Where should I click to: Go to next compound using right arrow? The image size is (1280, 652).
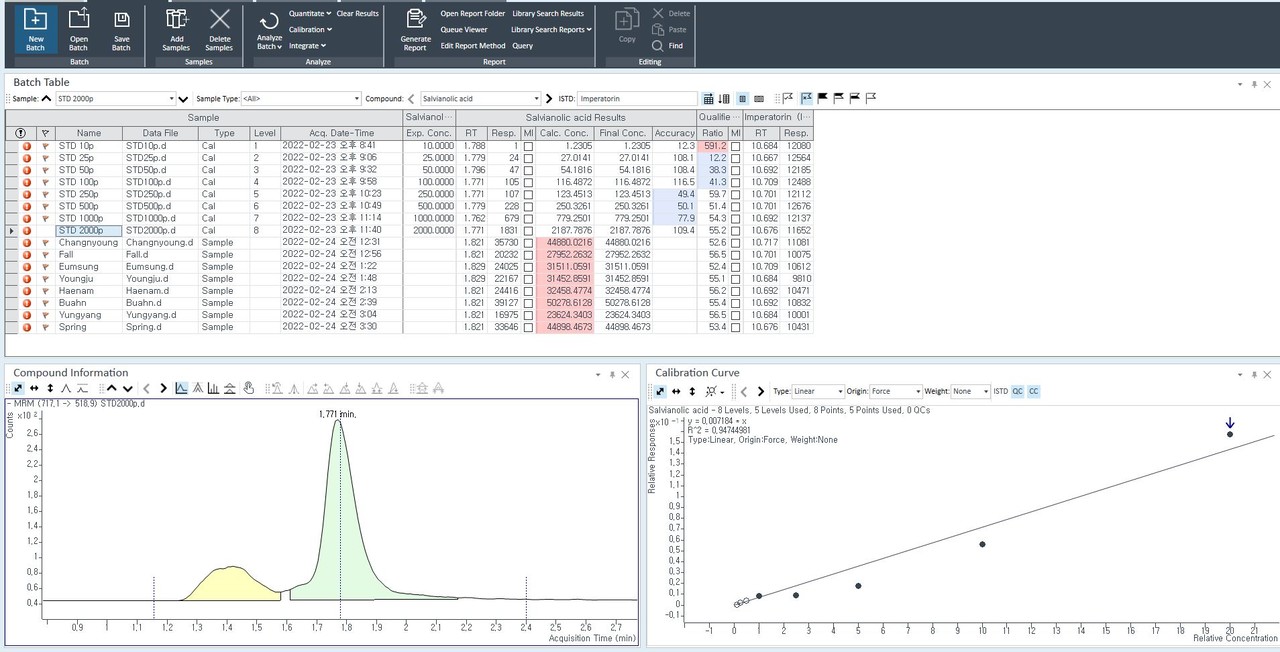point(548,99)
